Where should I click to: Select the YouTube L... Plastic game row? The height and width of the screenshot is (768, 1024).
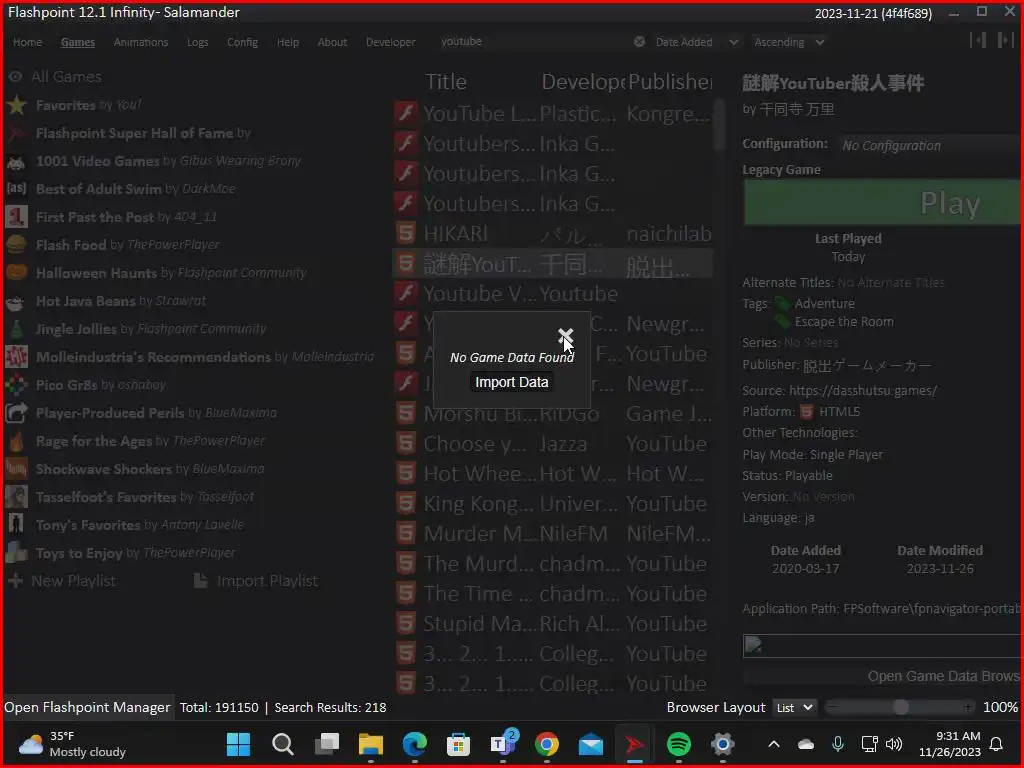click(552, 114)
